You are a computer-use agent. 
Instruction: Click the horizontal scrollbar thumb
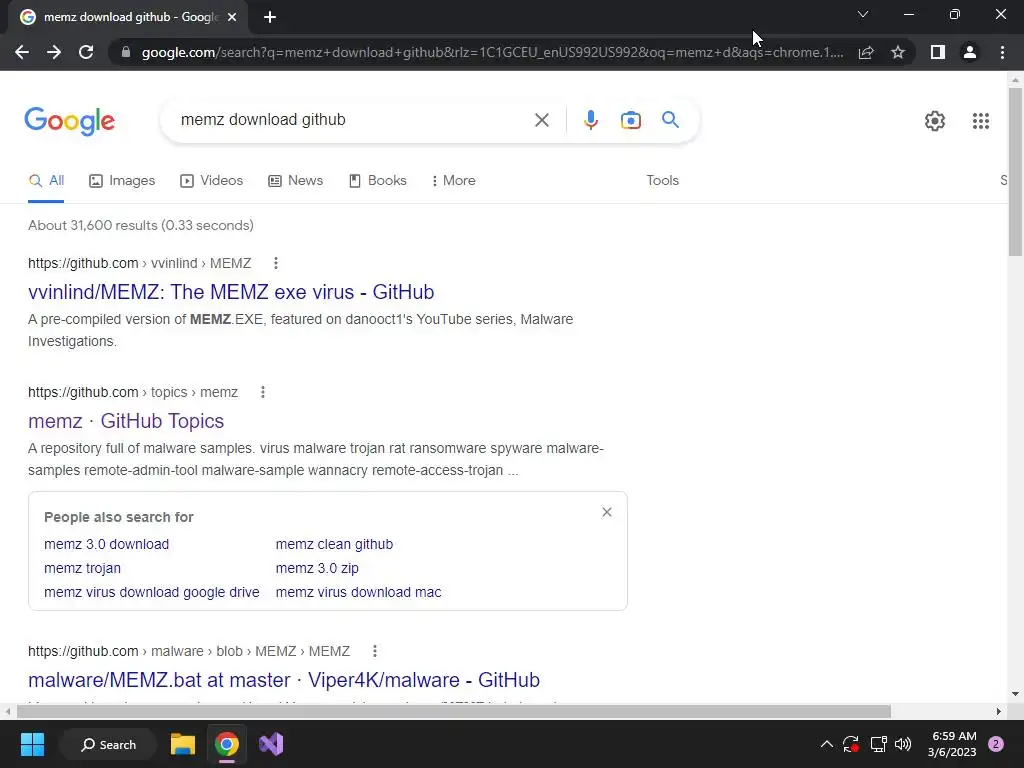(x=453, y=711)
